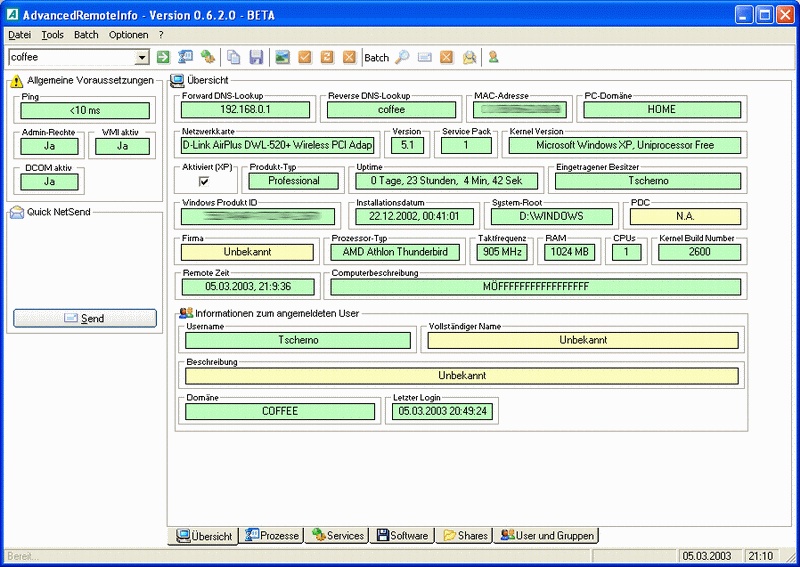This screenshot has height=567, width=800.
Task: Click the green user figure icon
Action: click(493, 57)
